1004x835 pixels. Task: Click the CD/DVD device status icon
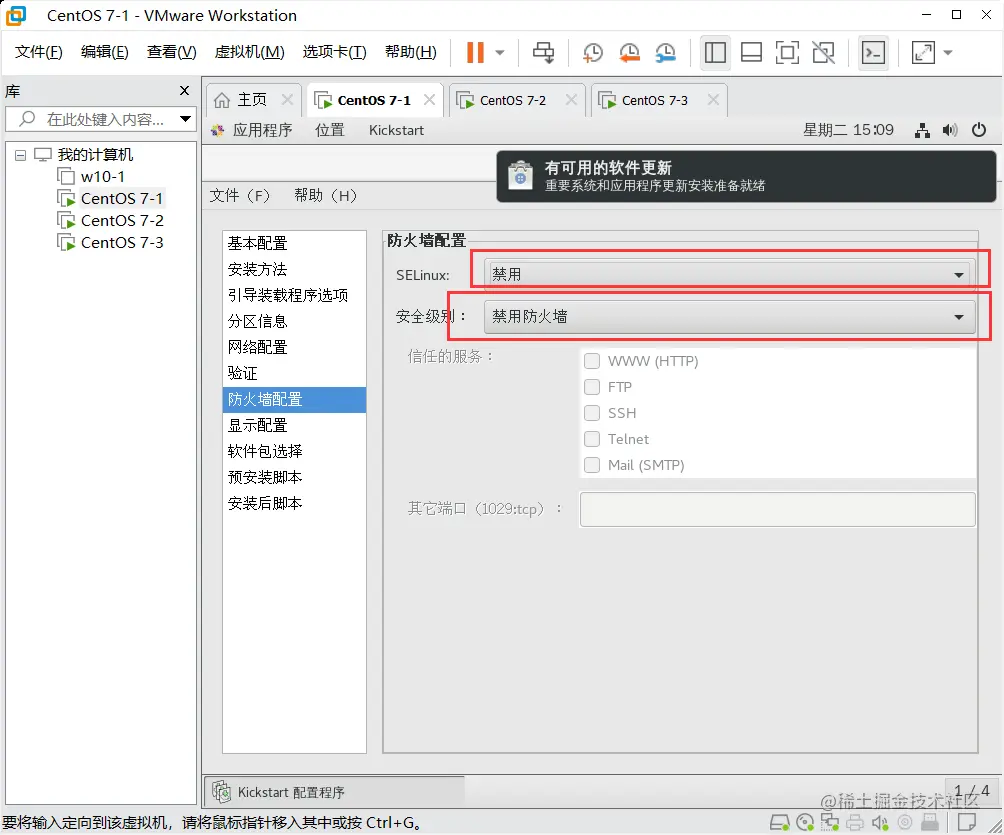tap(805, 822)
